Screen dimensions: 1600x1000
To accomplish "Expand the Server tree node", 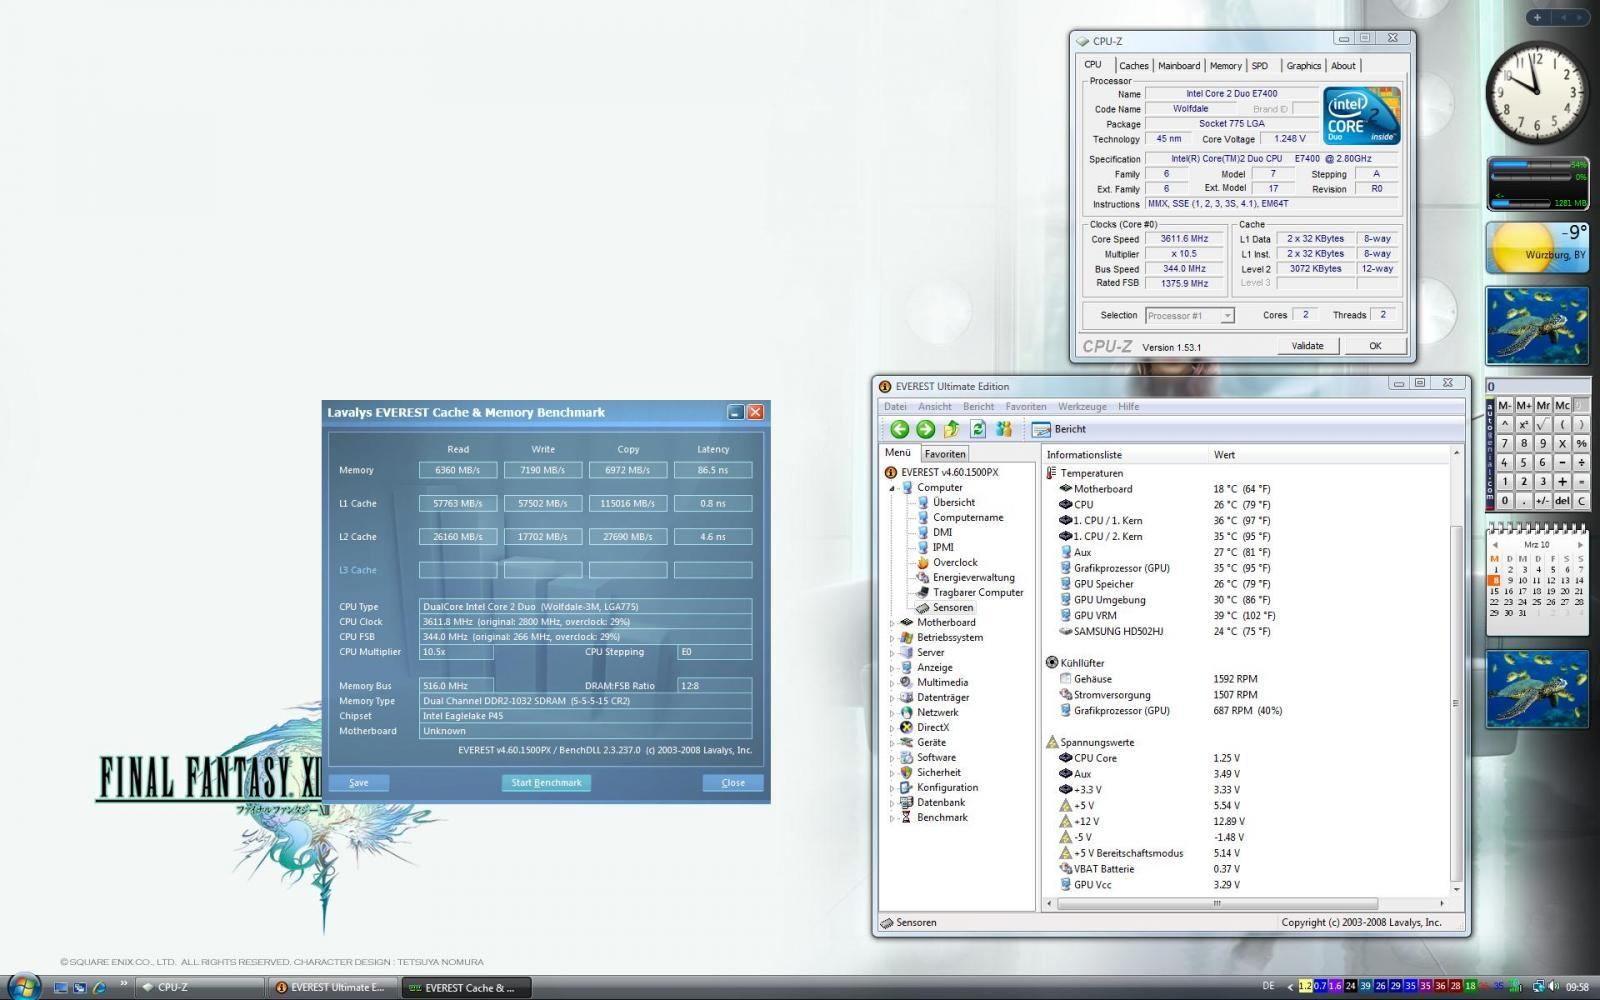I will coord(892,653).
